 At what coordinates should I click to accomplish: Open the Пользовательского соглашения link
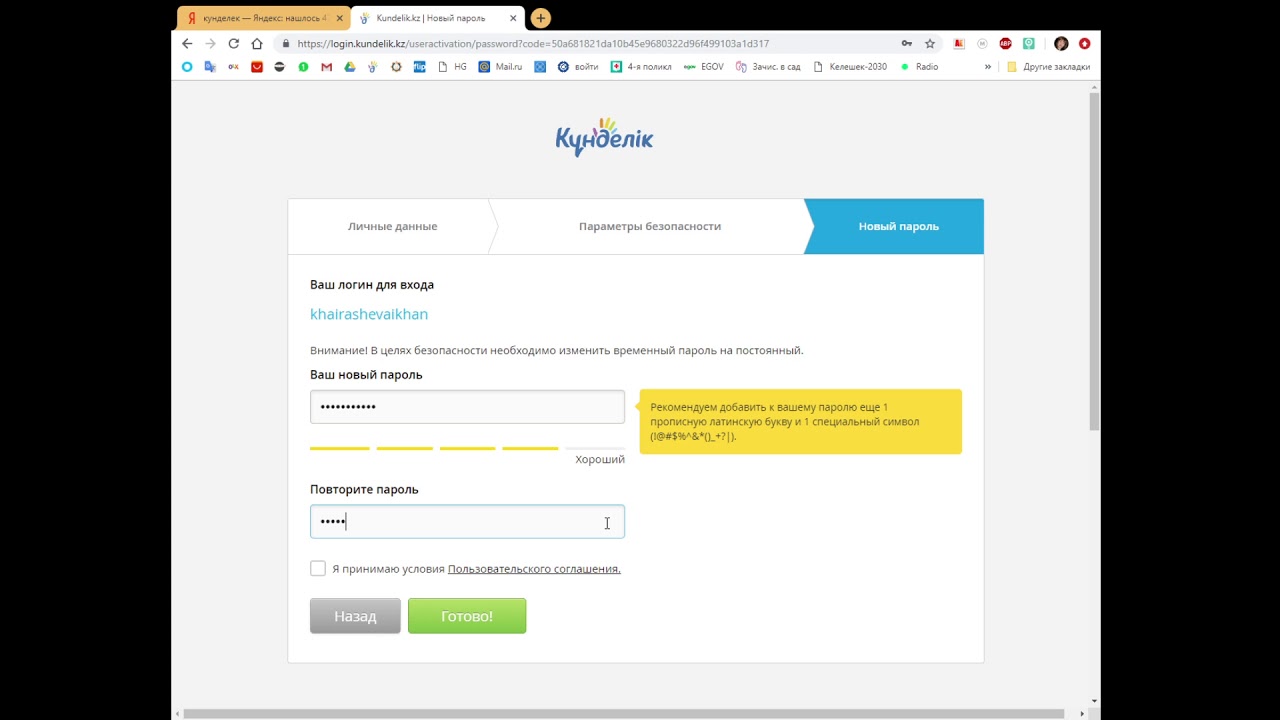tap(534, 569)
